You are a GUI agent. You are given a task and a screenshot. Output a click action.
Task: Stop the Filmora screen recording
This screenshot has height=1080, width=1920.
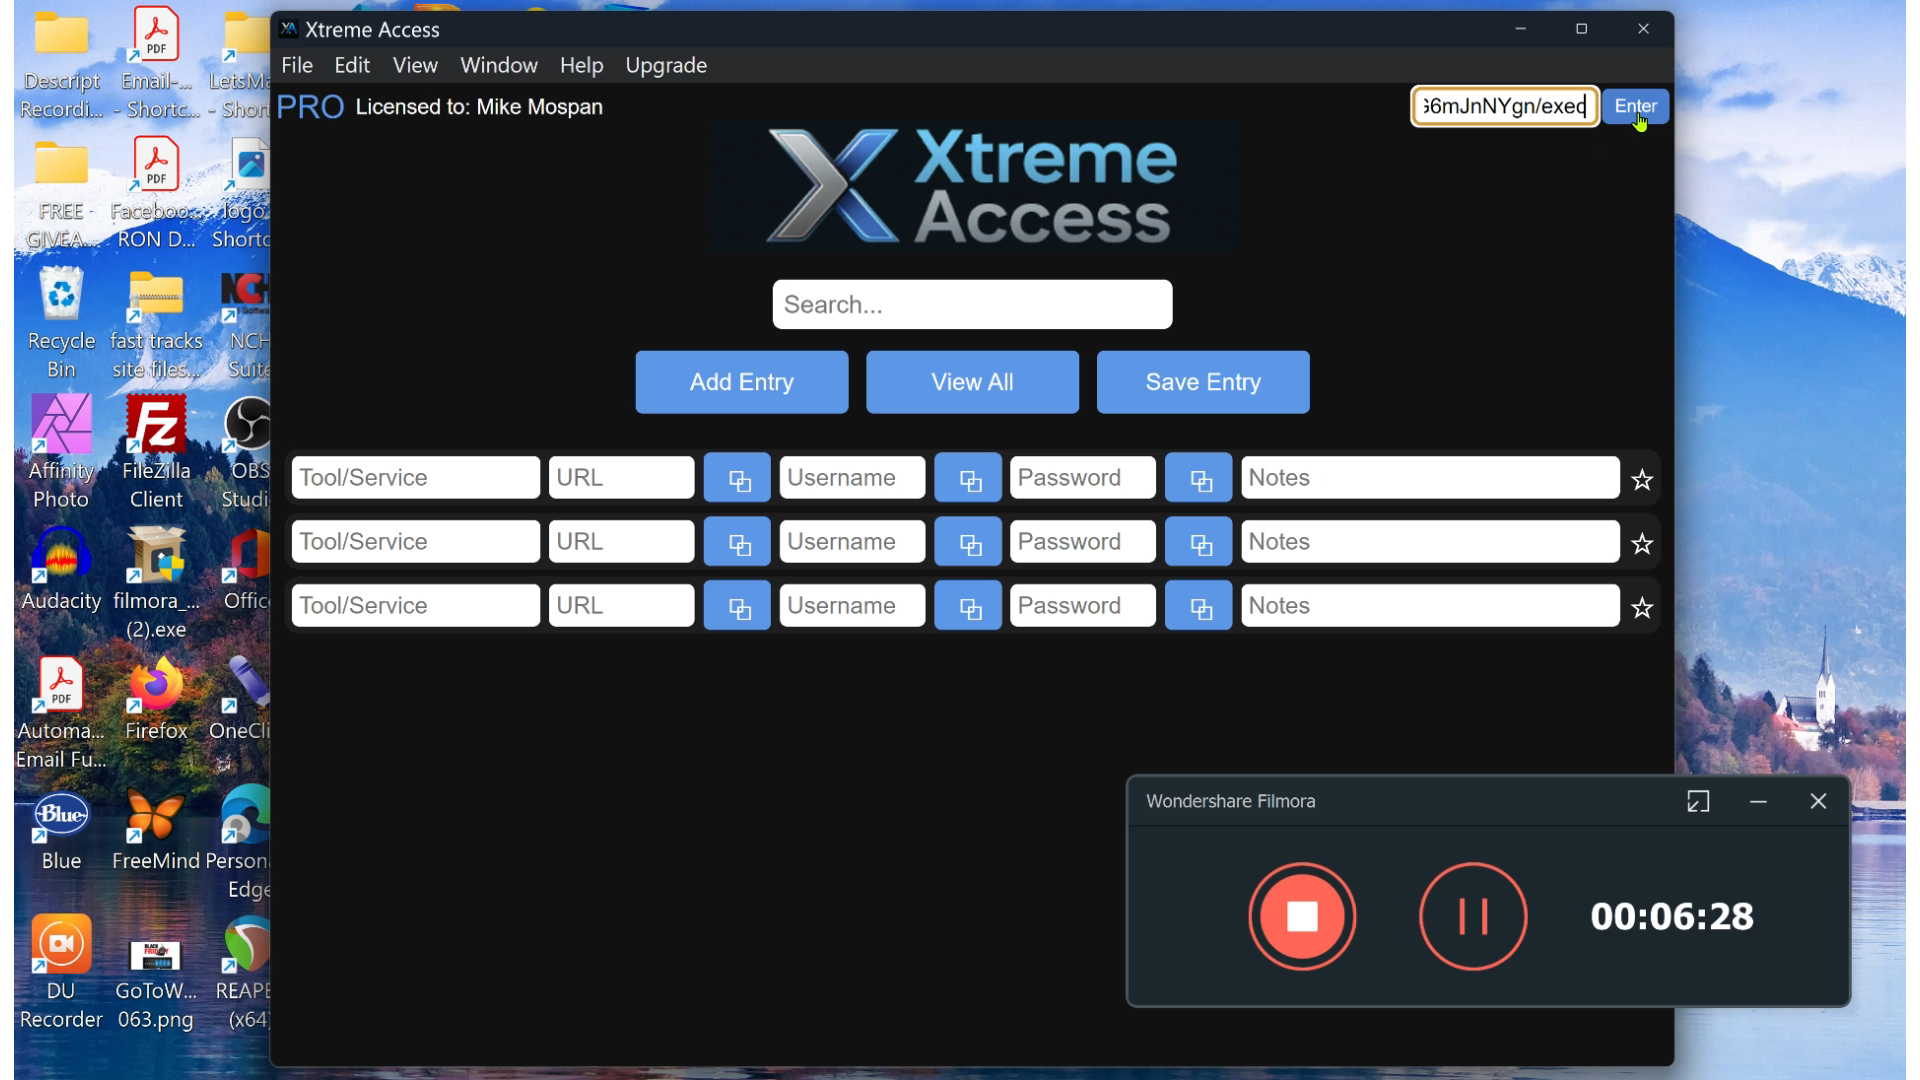pyautogui.click(x=1302, y=916)
